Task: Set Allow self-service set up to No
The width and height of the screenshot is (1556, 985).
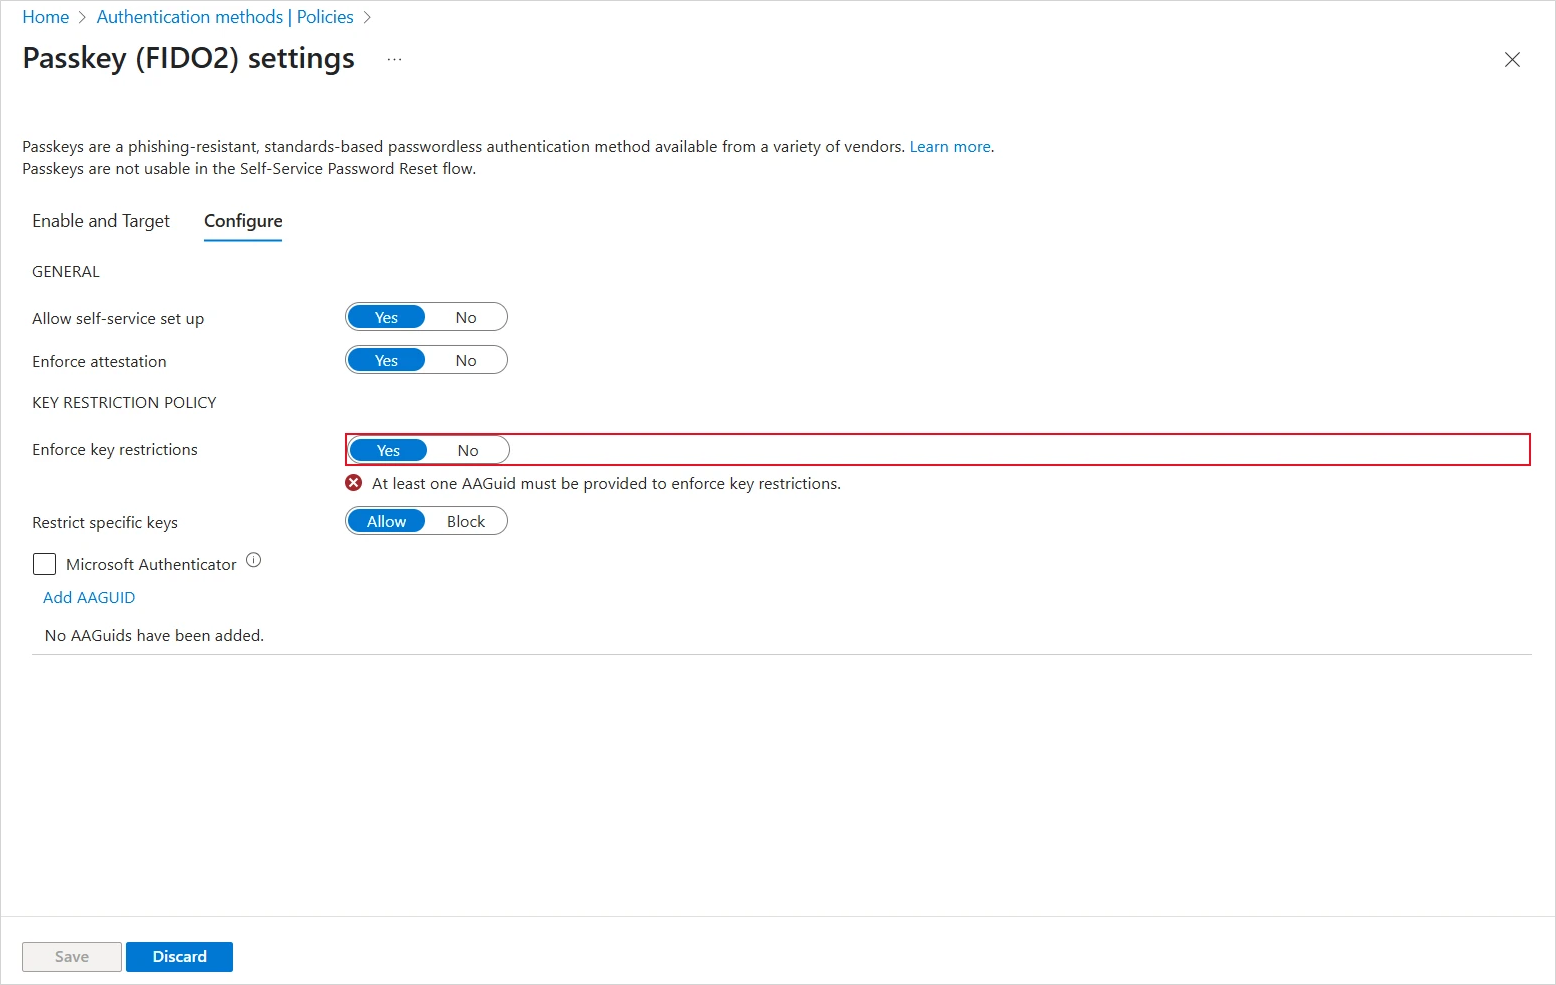Action: [466, 318]
